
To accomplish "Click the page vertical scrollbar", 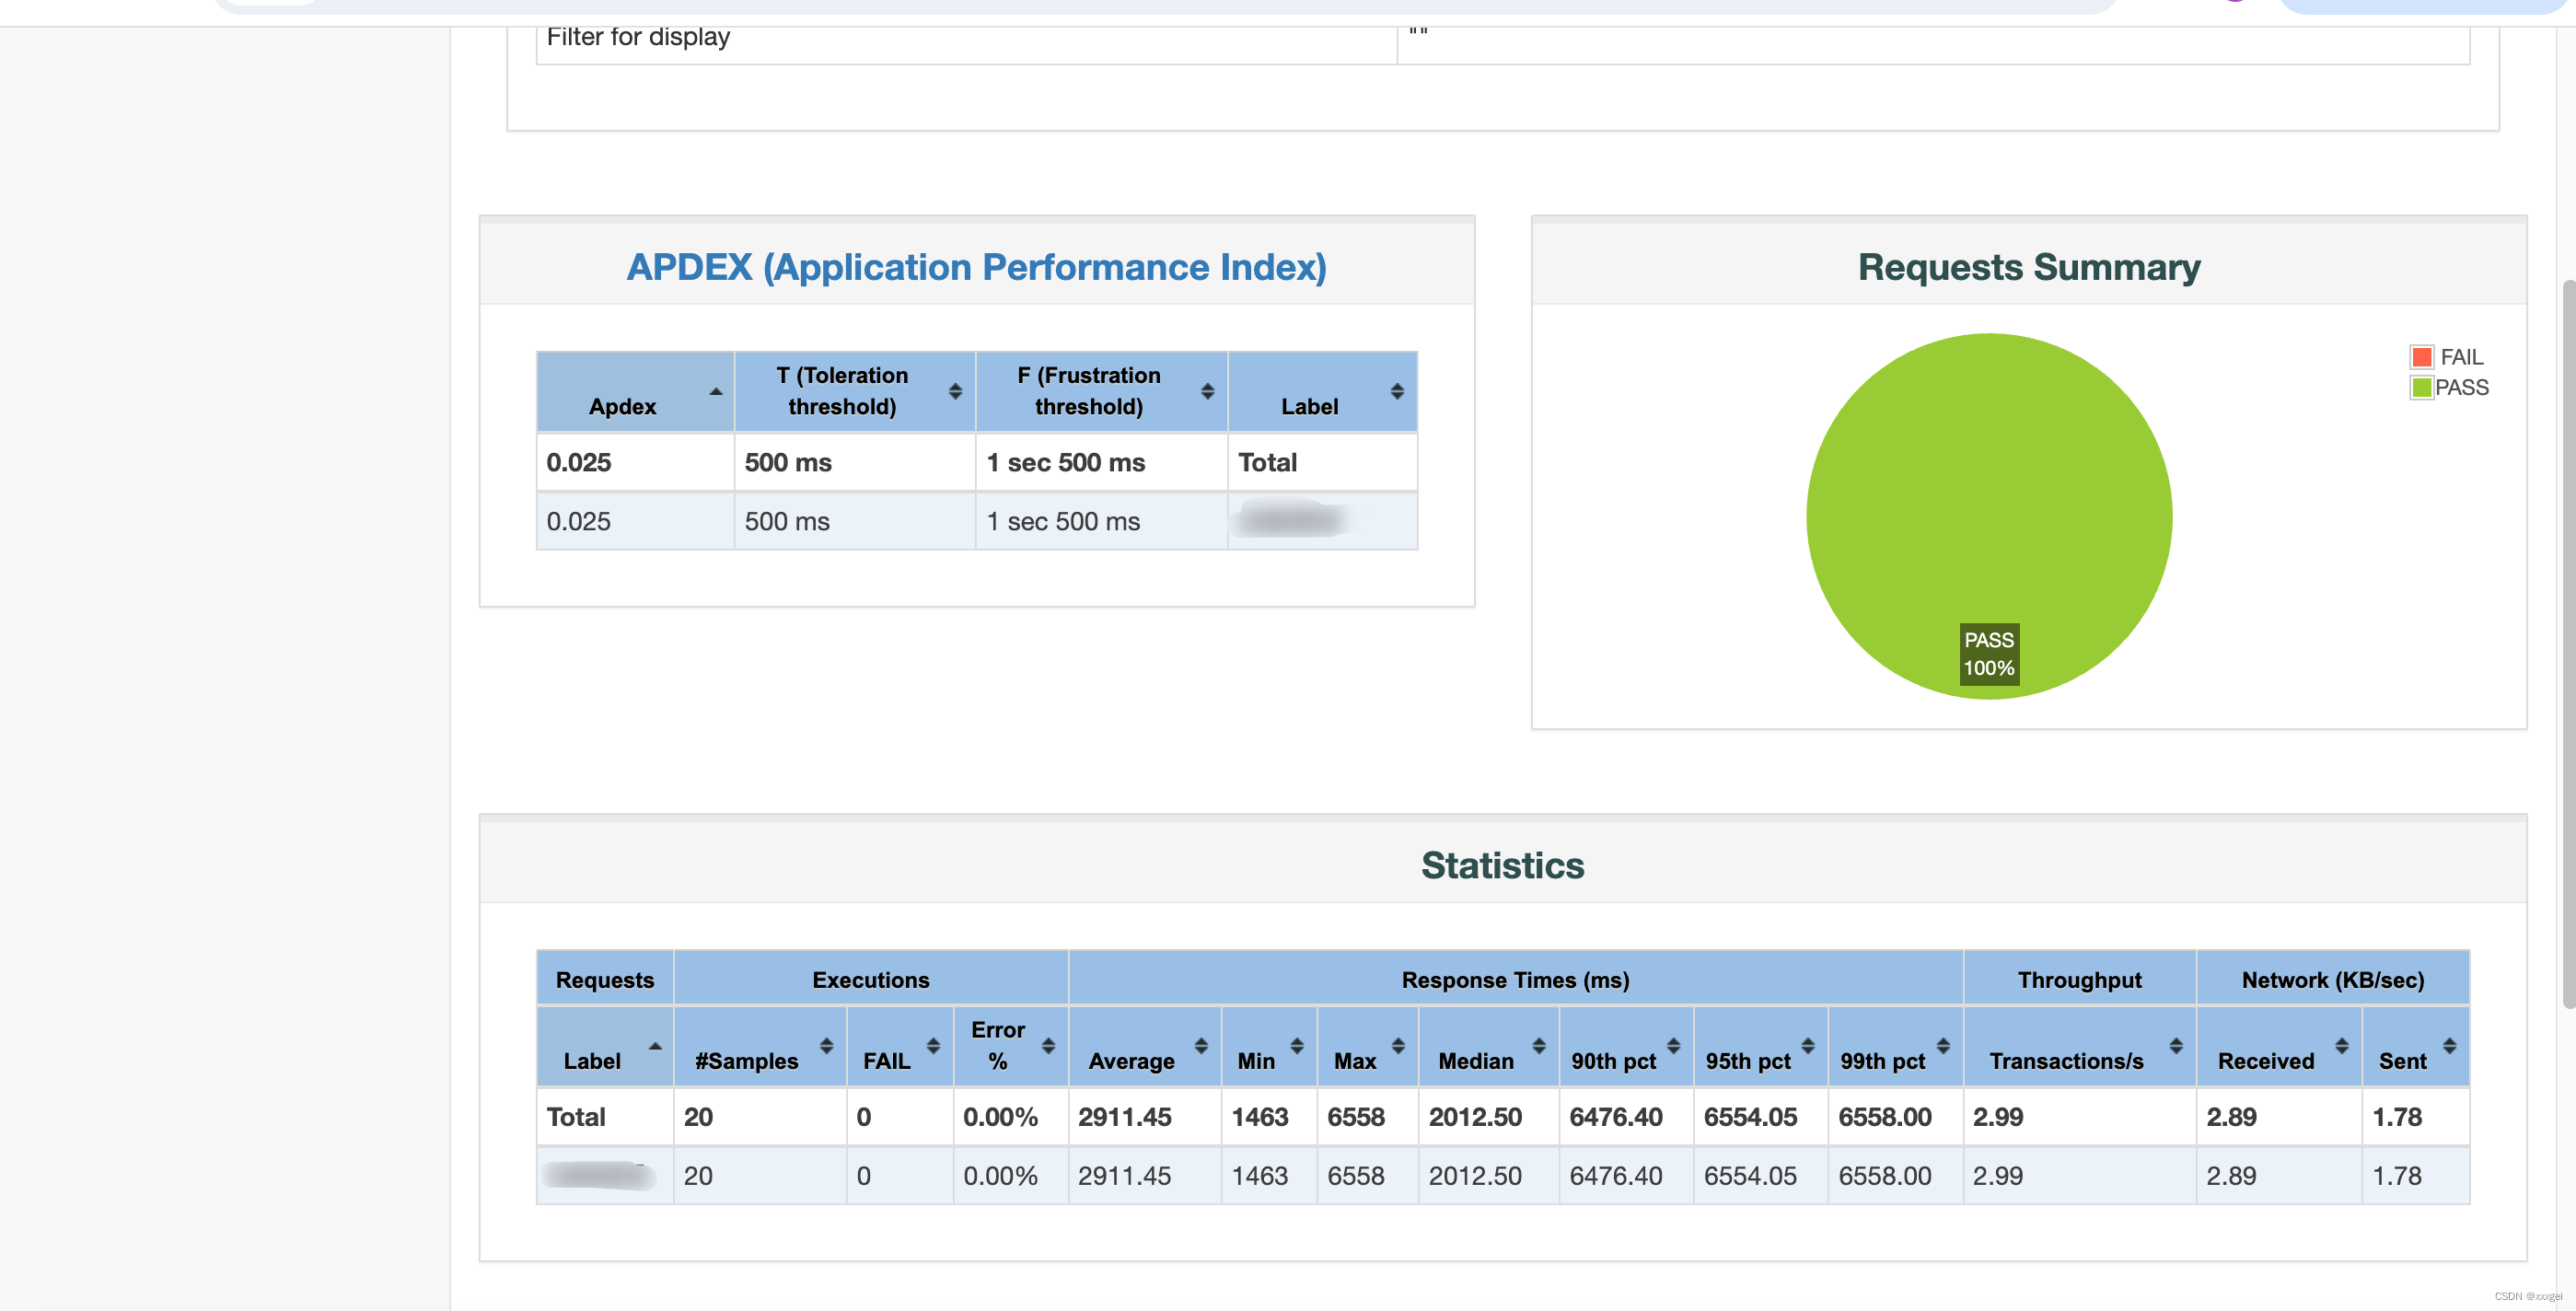I will pyautogui.click(x=2567, y=645).
